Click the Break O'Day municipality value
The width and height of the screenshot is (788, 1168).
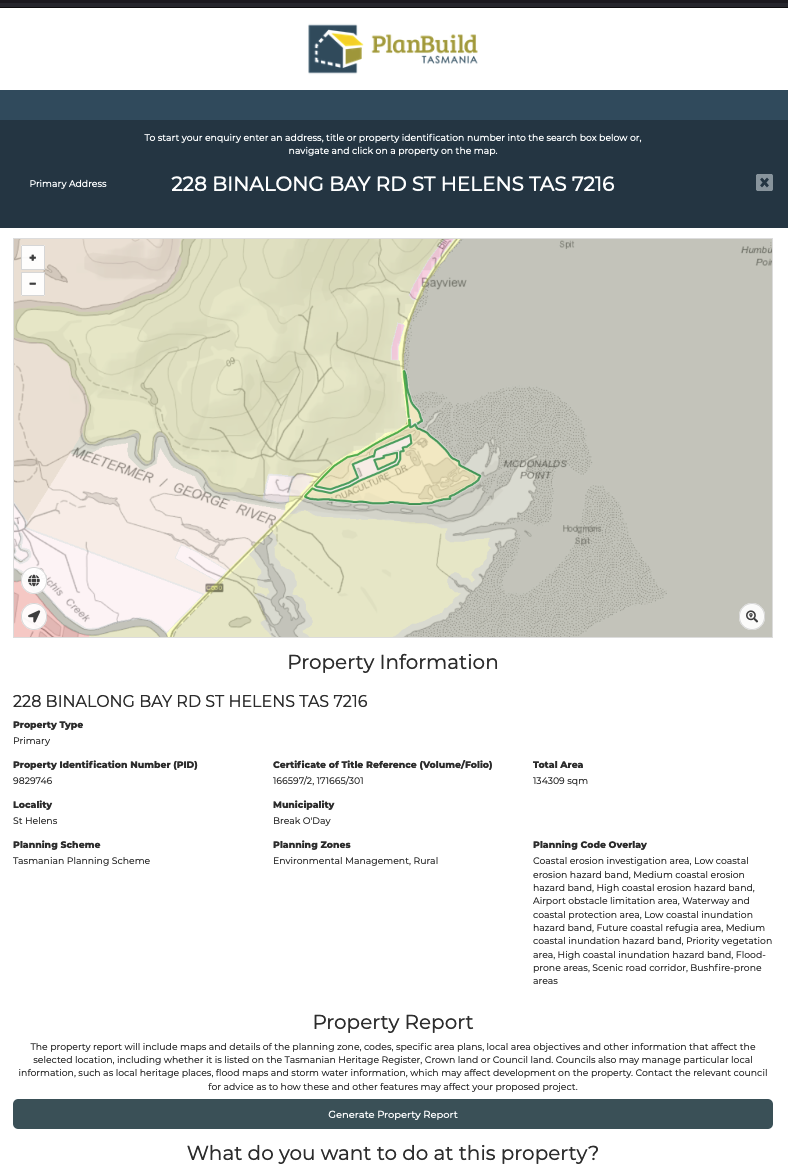302,821
